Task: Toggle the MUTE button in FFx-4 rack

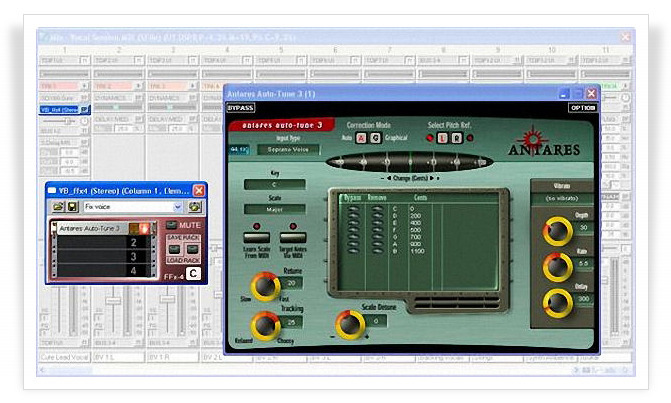Action: (171, 225)
